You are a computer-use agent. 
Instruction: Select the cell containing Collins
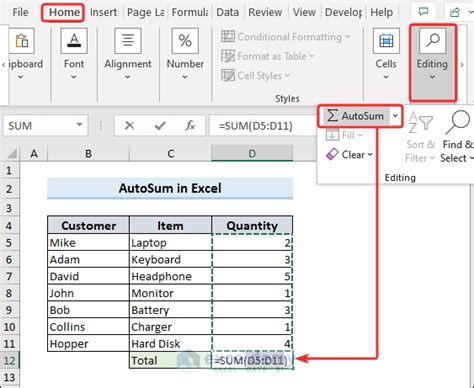[x=88, y=327]
